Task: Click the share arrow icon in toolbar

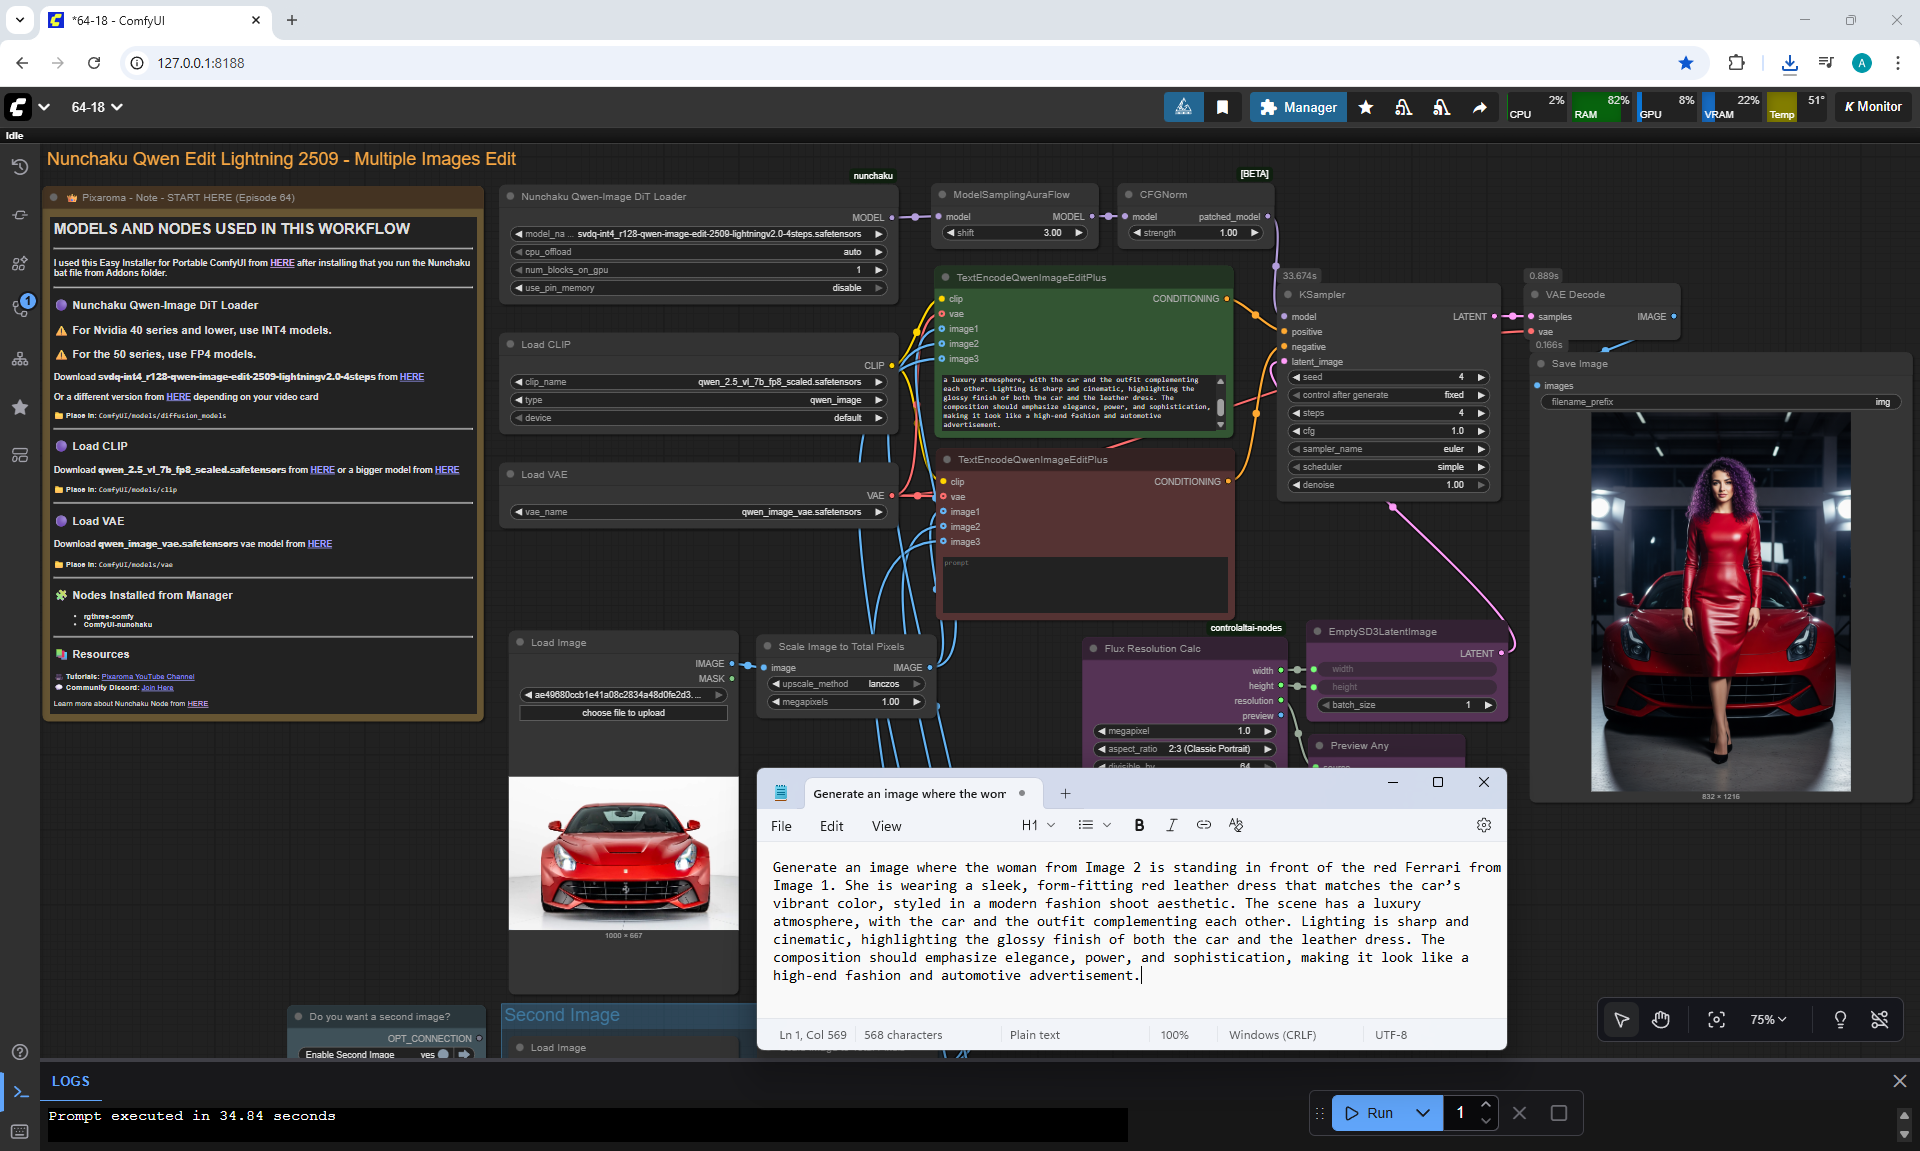Action: pyautogui.click(x=1479, y=107)
